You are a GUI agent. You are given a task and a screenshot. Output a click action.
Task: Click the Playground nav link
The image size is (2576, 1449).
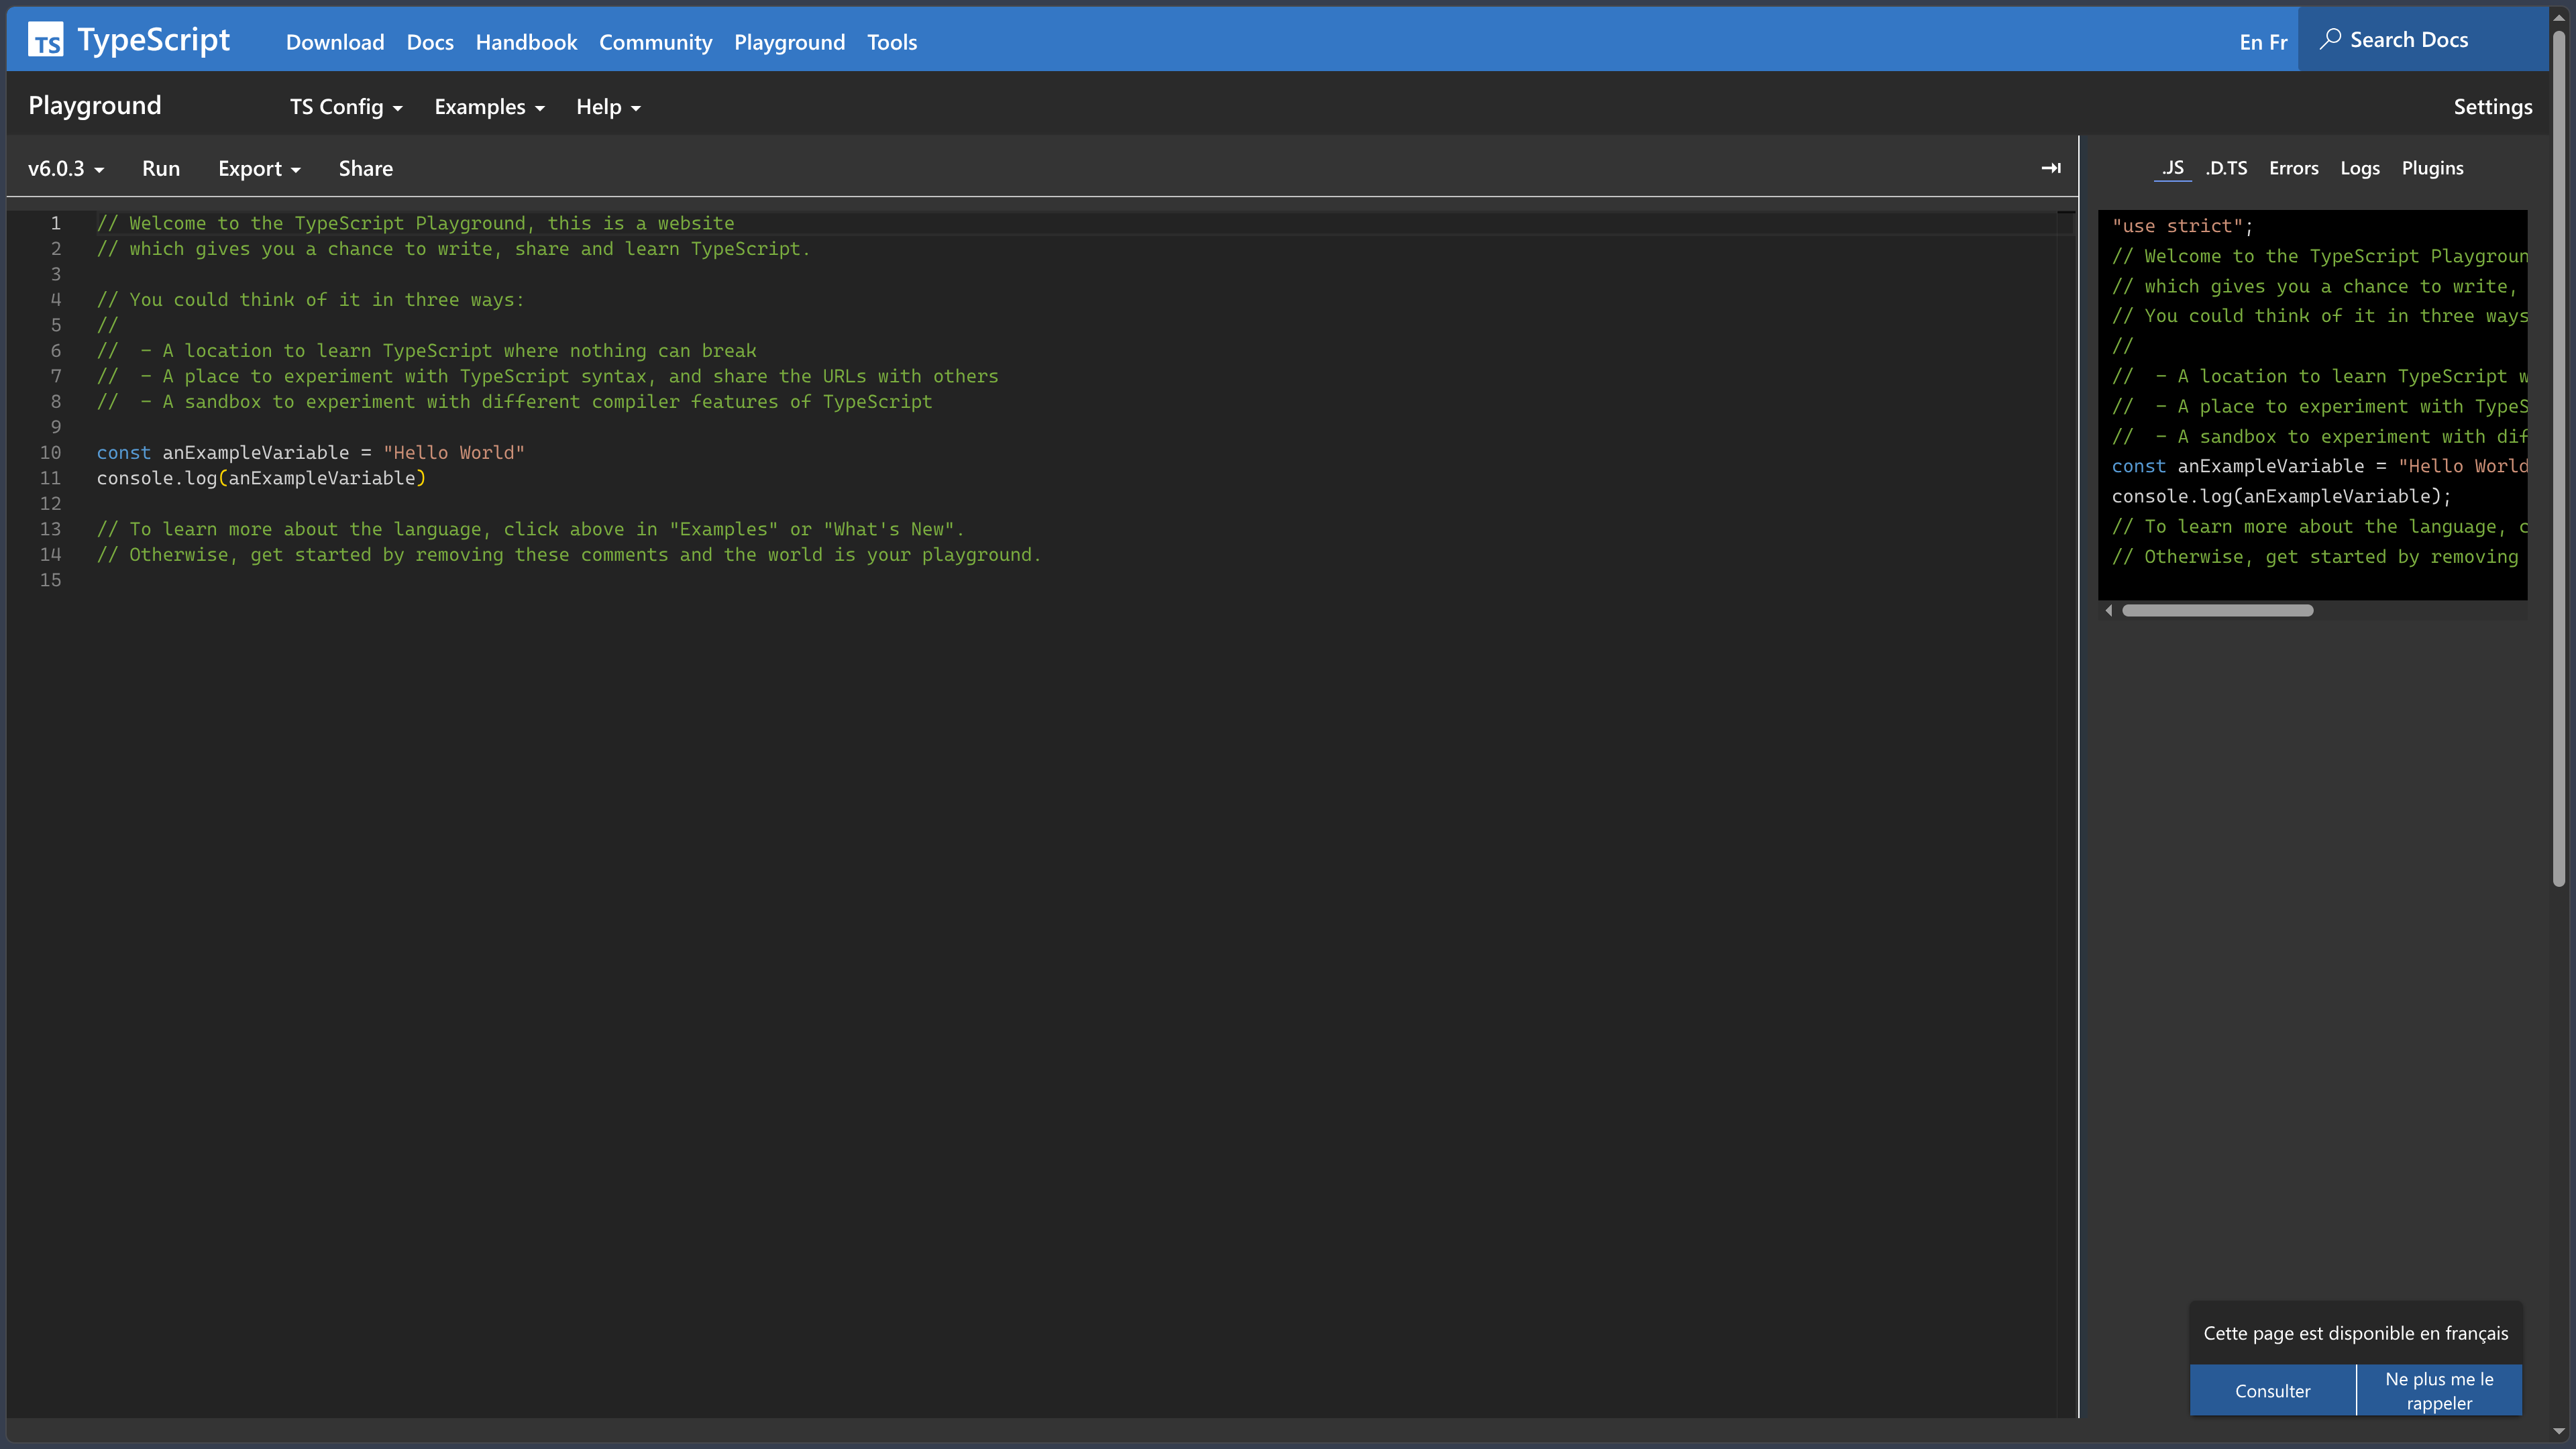(x=789, y=42)
